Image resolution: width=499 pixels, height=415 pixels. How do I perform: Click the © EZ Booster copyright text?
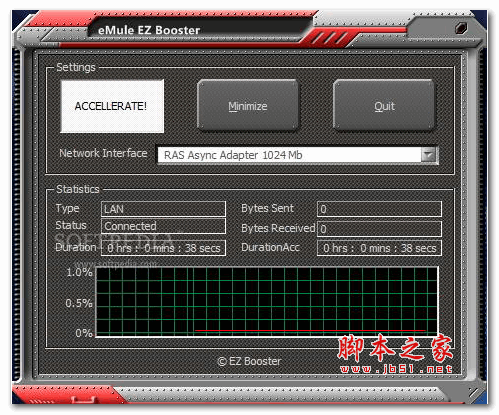[x=249, y=361]
